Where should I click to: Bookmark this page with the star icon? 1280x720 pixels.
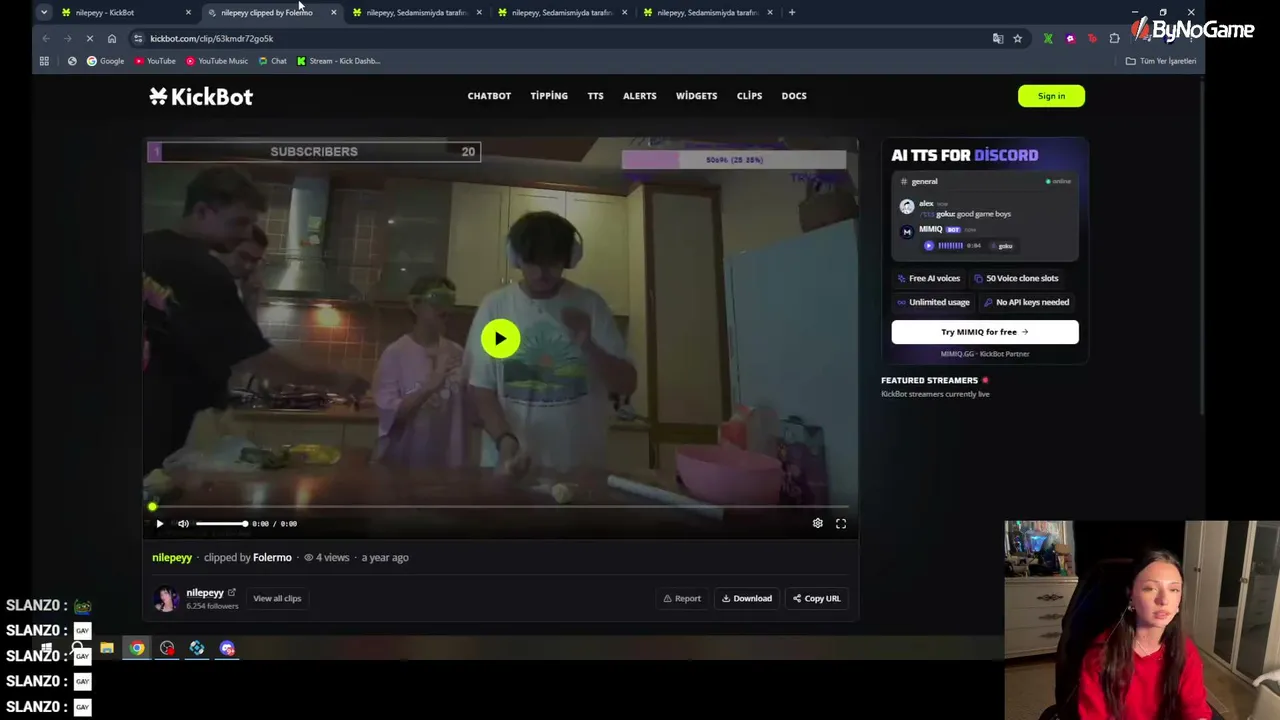pyautogui.click(x=1017, y=38)
